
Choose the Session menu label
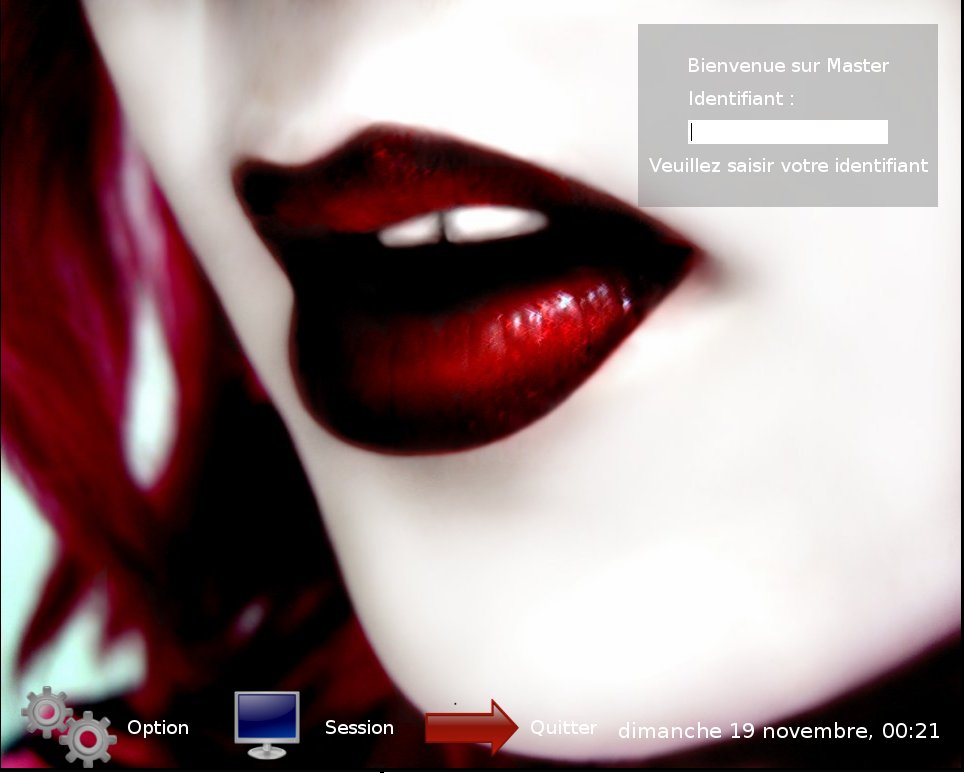[359, 727]
